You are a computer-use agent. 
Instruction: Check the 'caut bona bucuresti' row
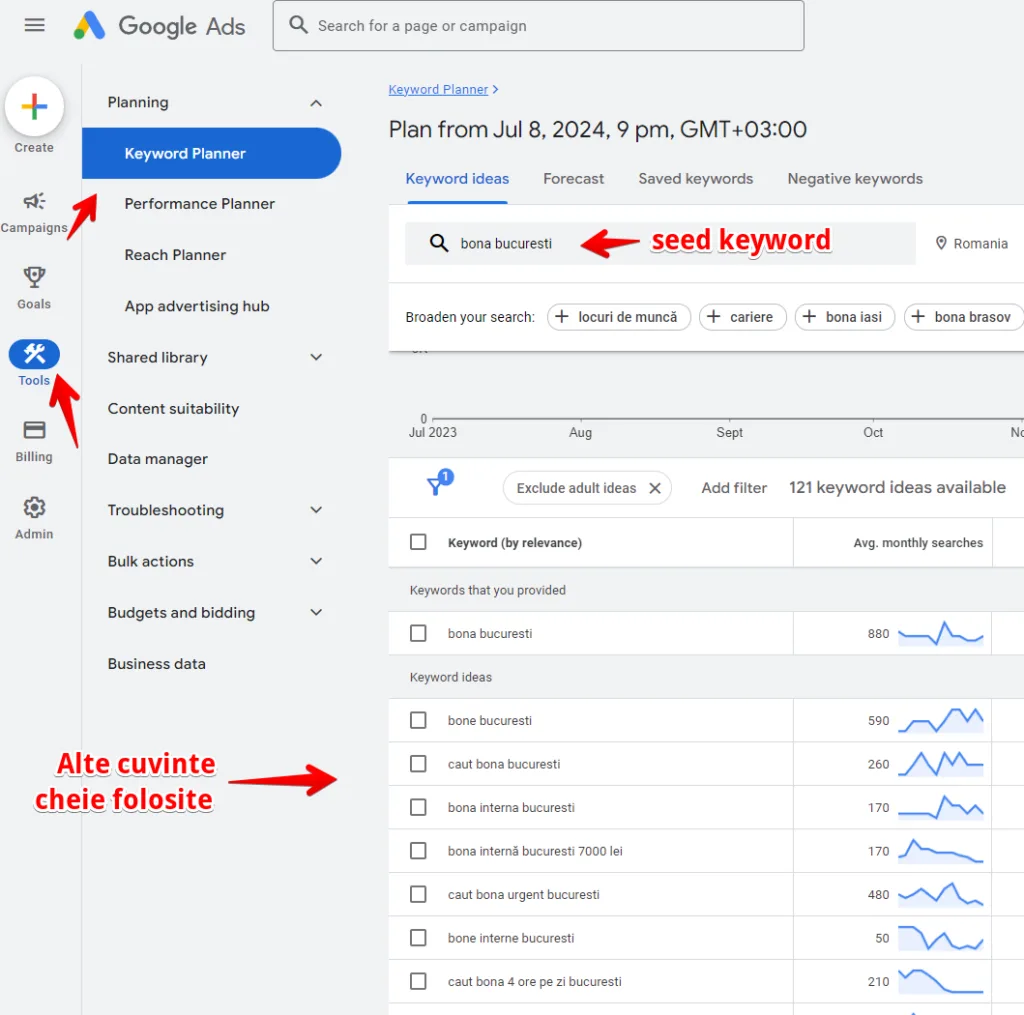click(418, 764)
